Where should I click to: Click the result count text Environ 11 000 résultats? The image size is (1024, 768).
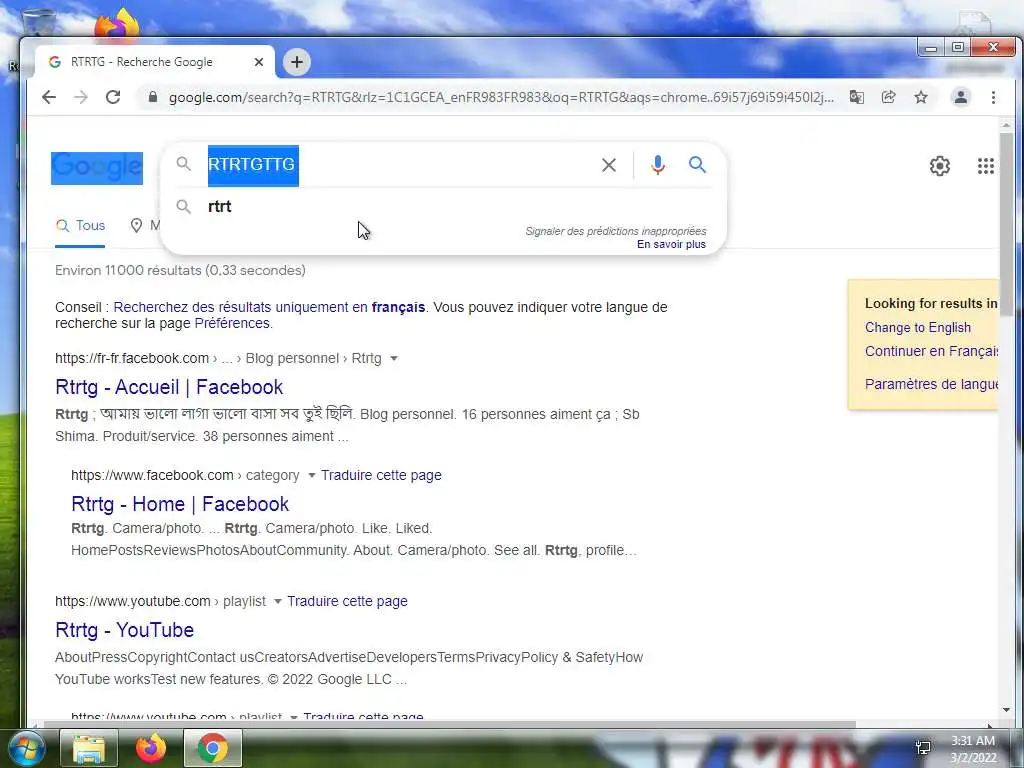click(x=180, y=270)
